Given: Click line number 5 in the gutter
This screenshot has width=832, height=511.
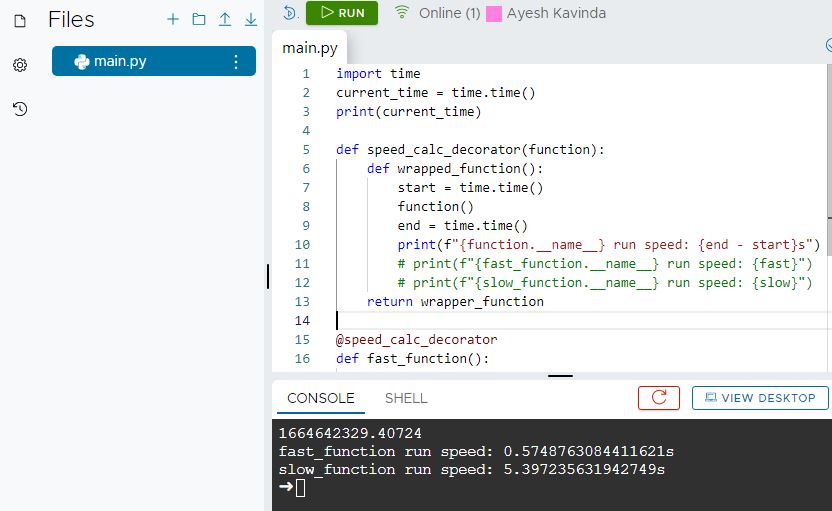Looking at the screenshot, I should pos(306,150).
